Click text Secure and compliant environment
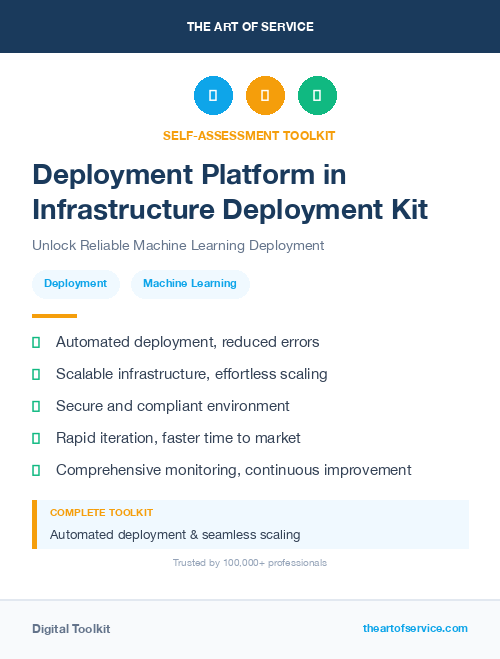 click(173, 406)
